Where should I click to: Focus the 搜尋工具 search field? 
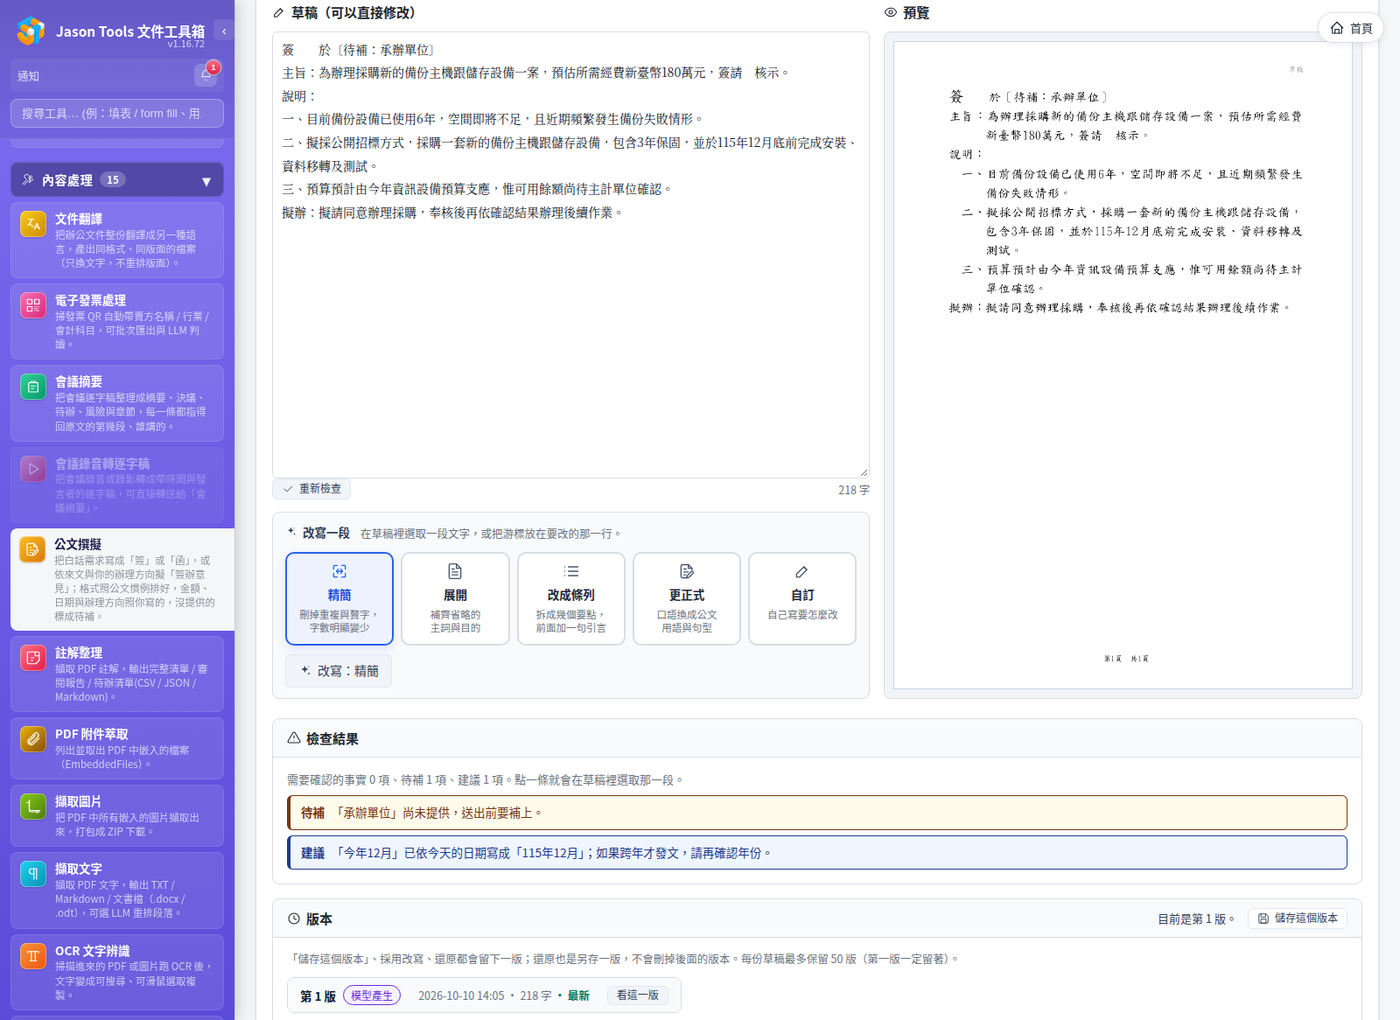117,113
